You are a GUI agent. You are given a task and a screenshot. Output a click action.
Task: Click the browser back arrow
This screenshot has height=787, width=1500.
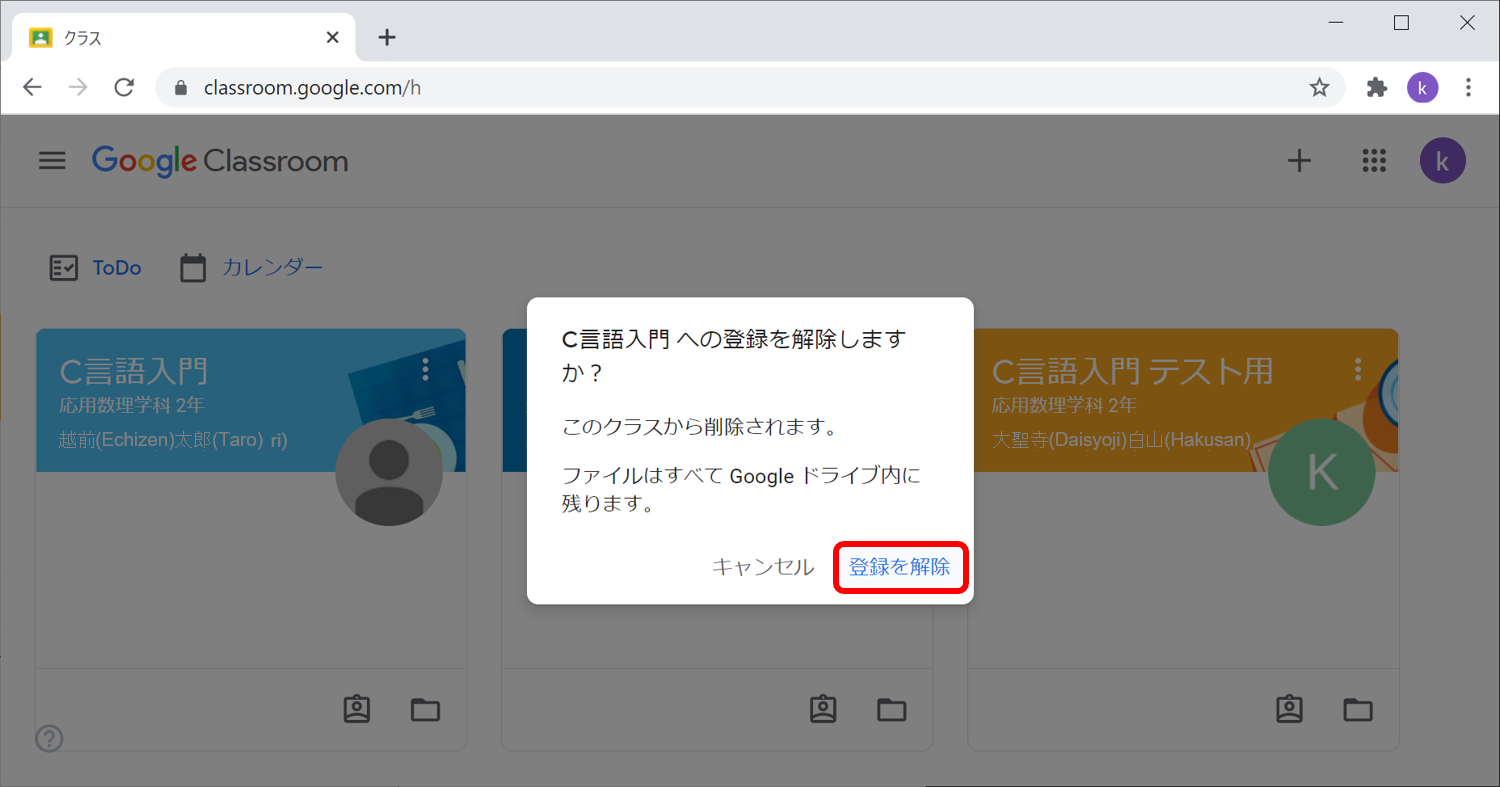pos(32,88)
